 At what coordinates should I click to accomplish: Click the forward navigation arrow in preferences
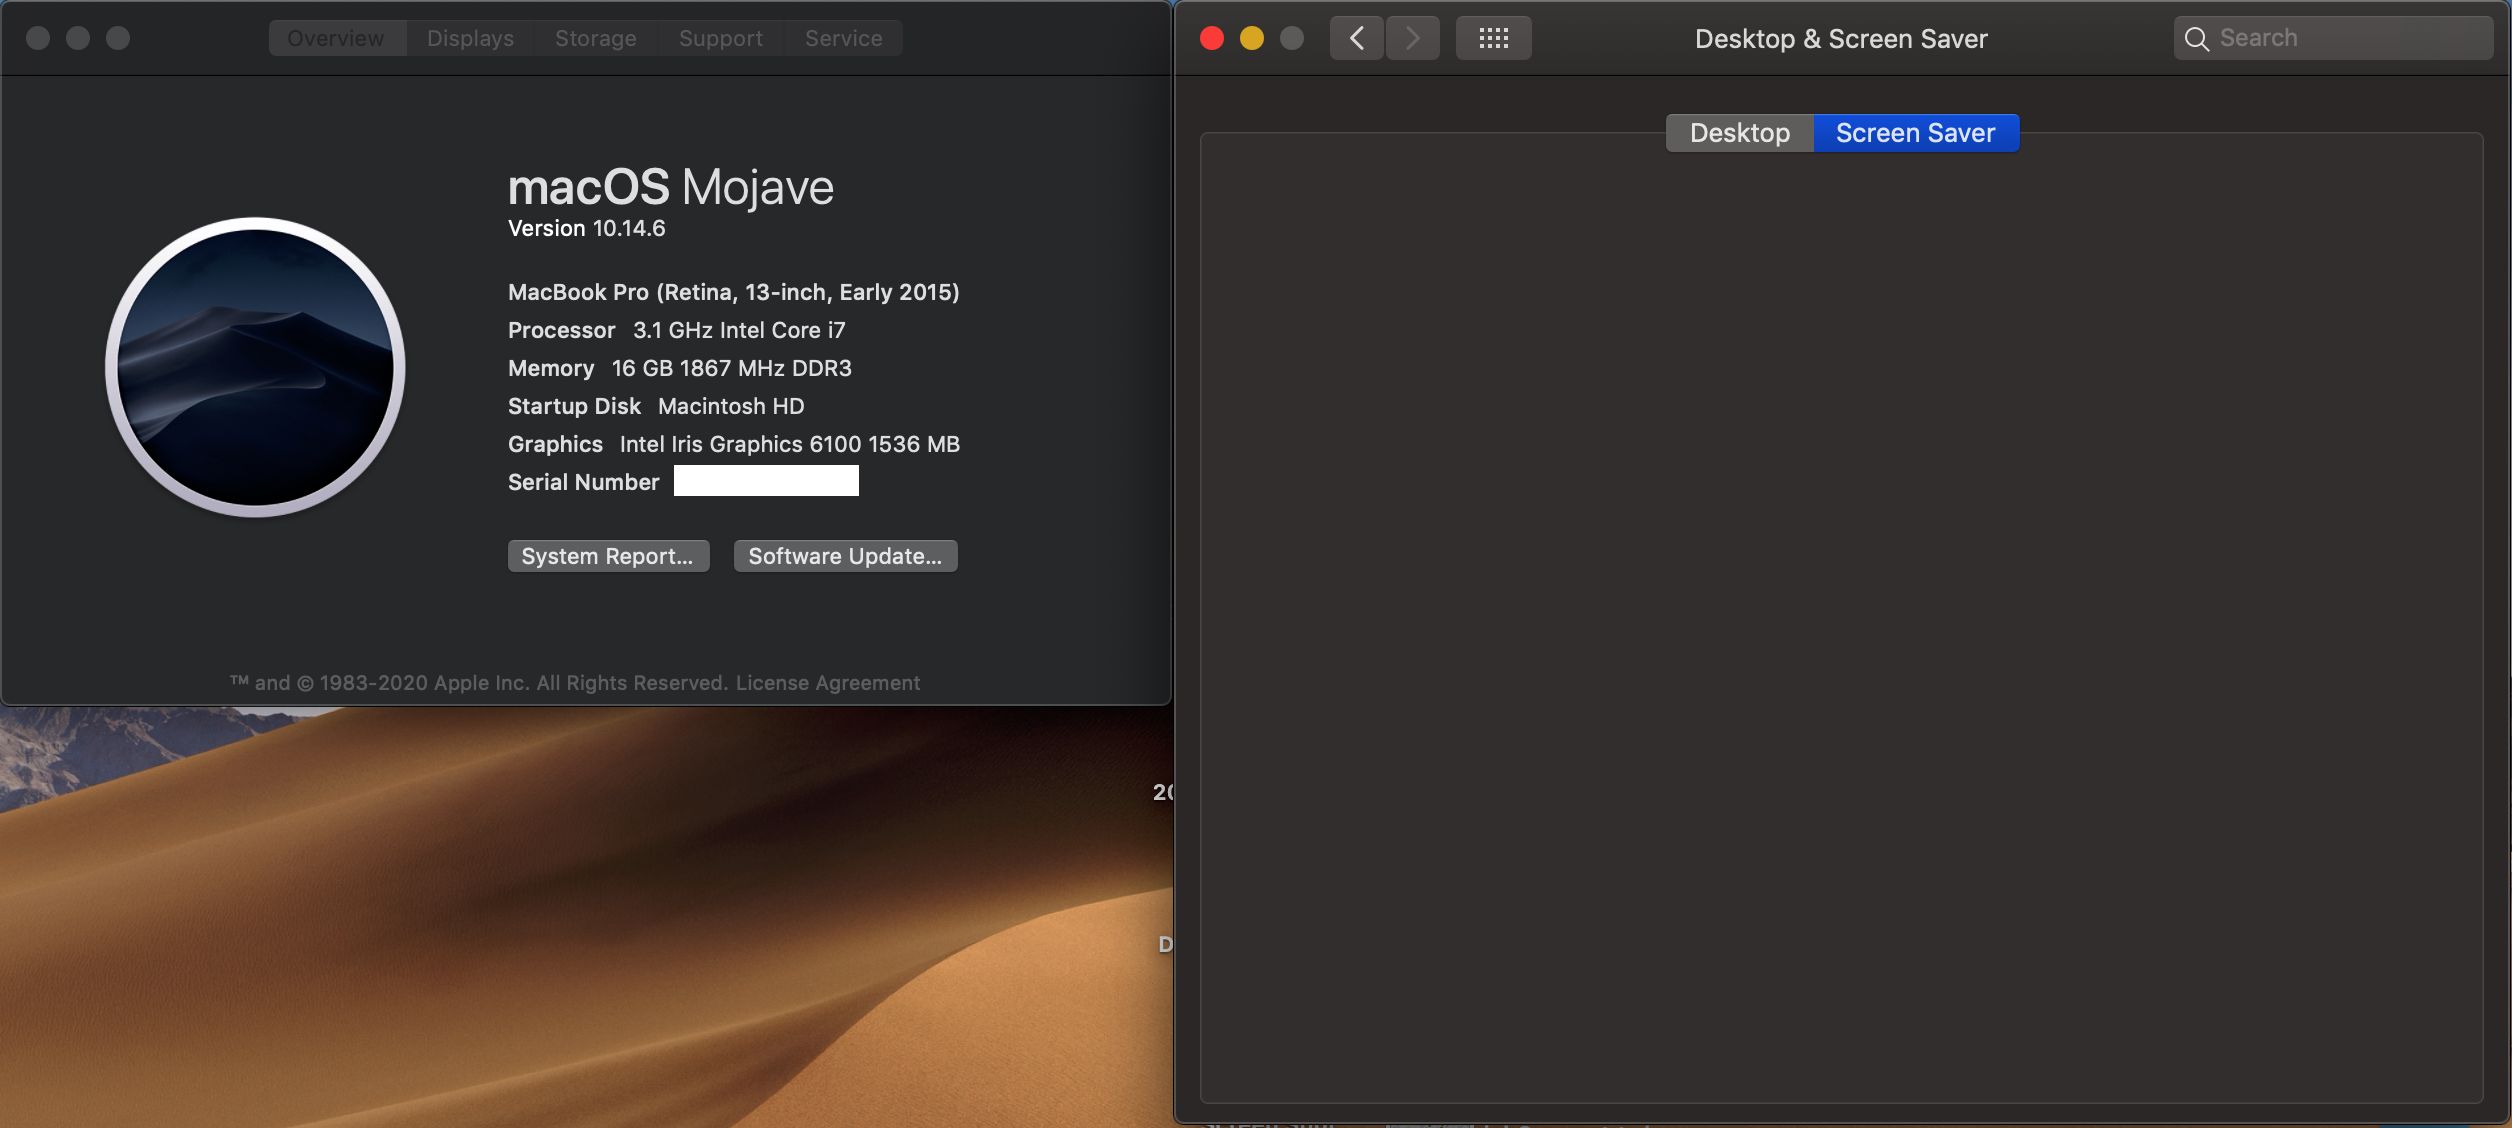click(x=1412, y=37)
